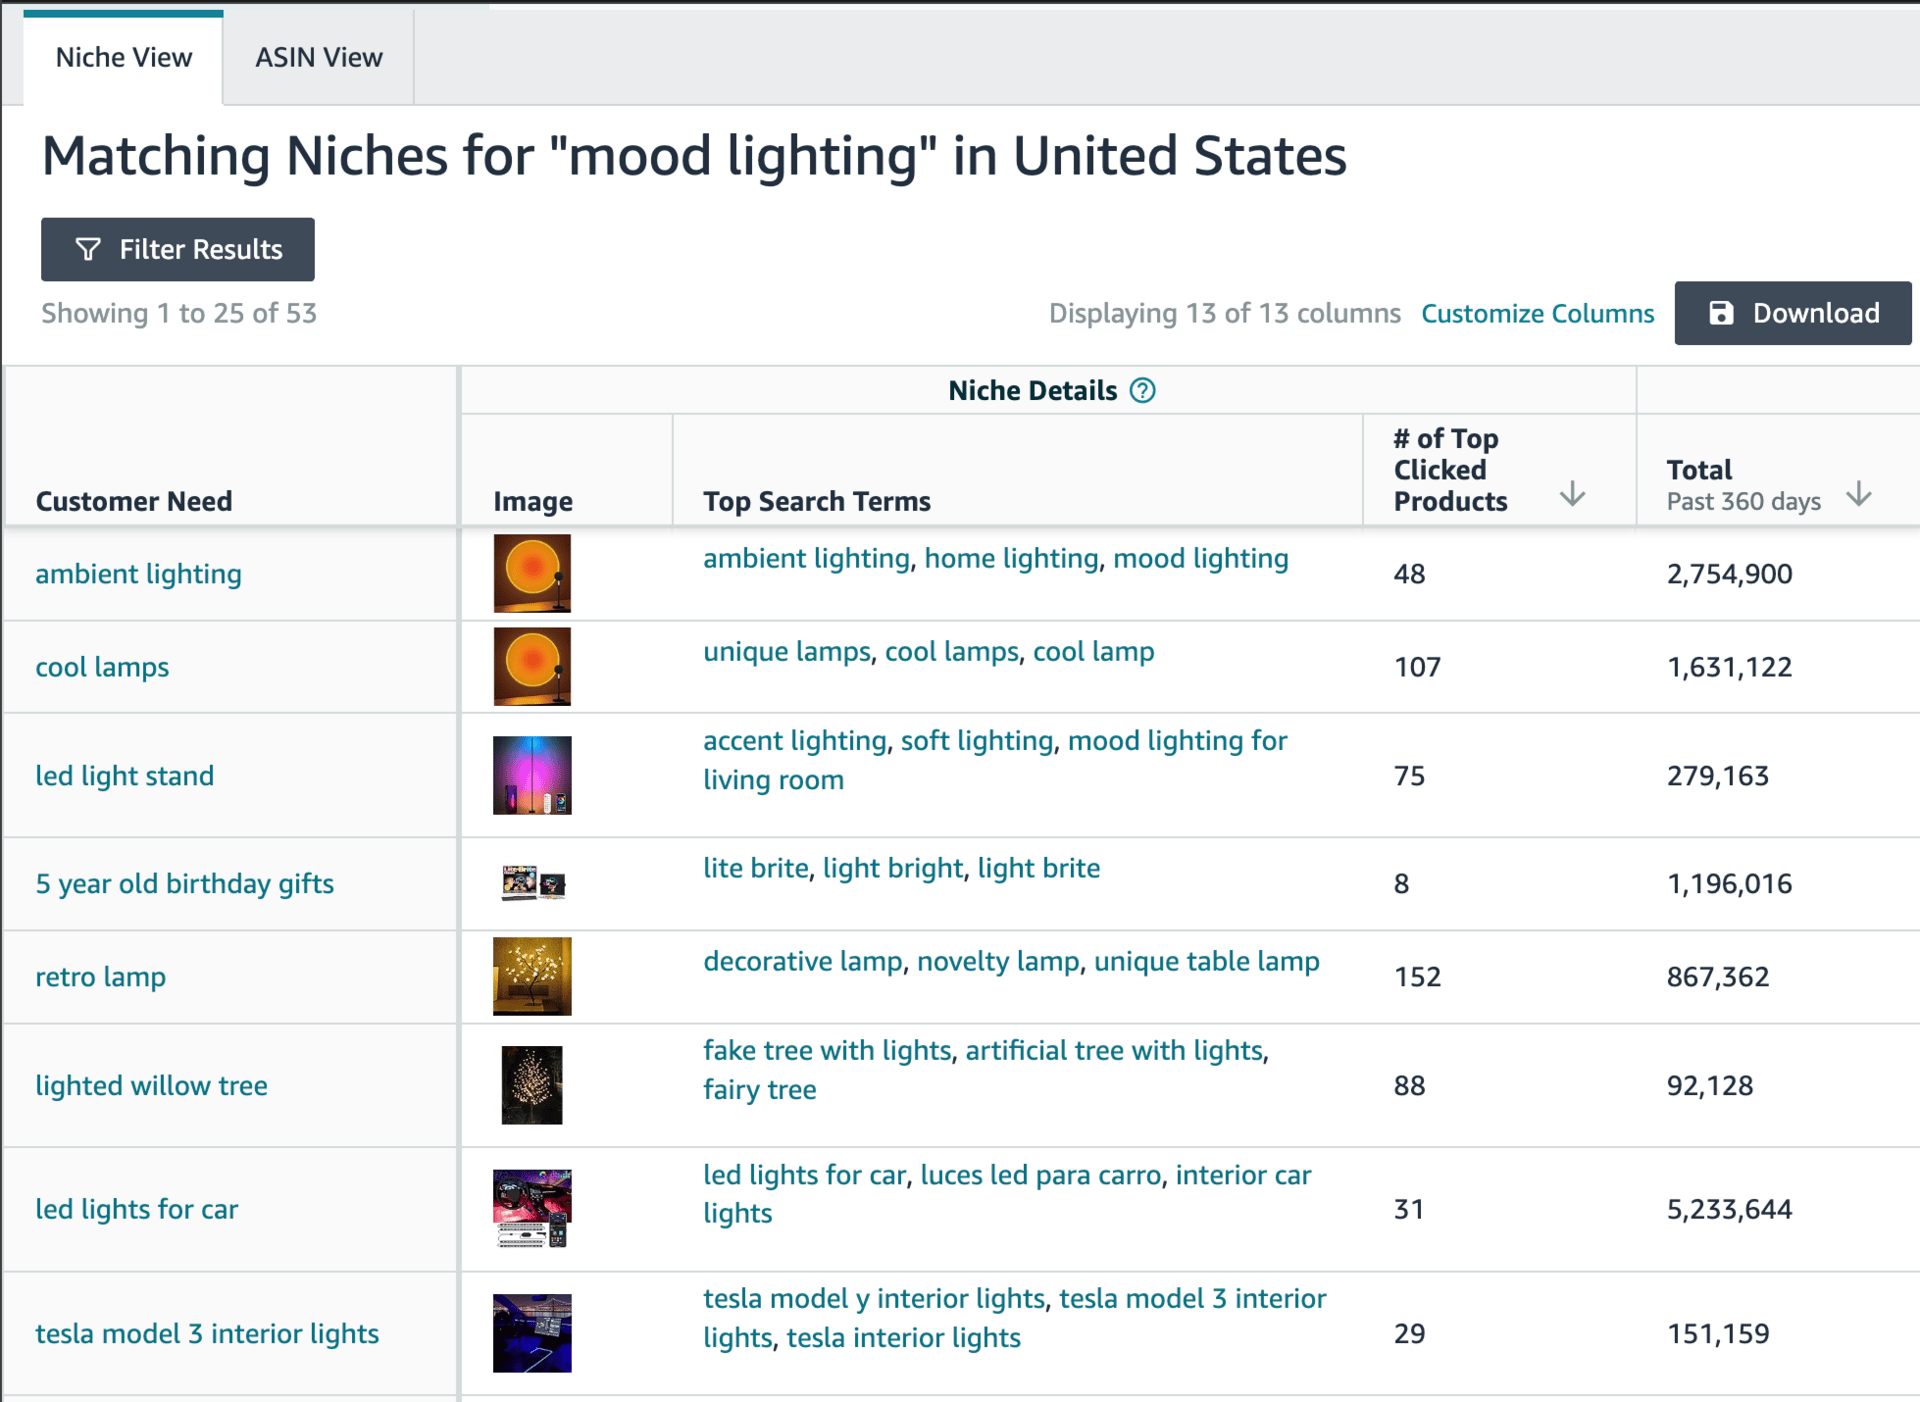Select the novelty lamp search term
This screenshot has width=1920, height=1402.
(998, 962)
